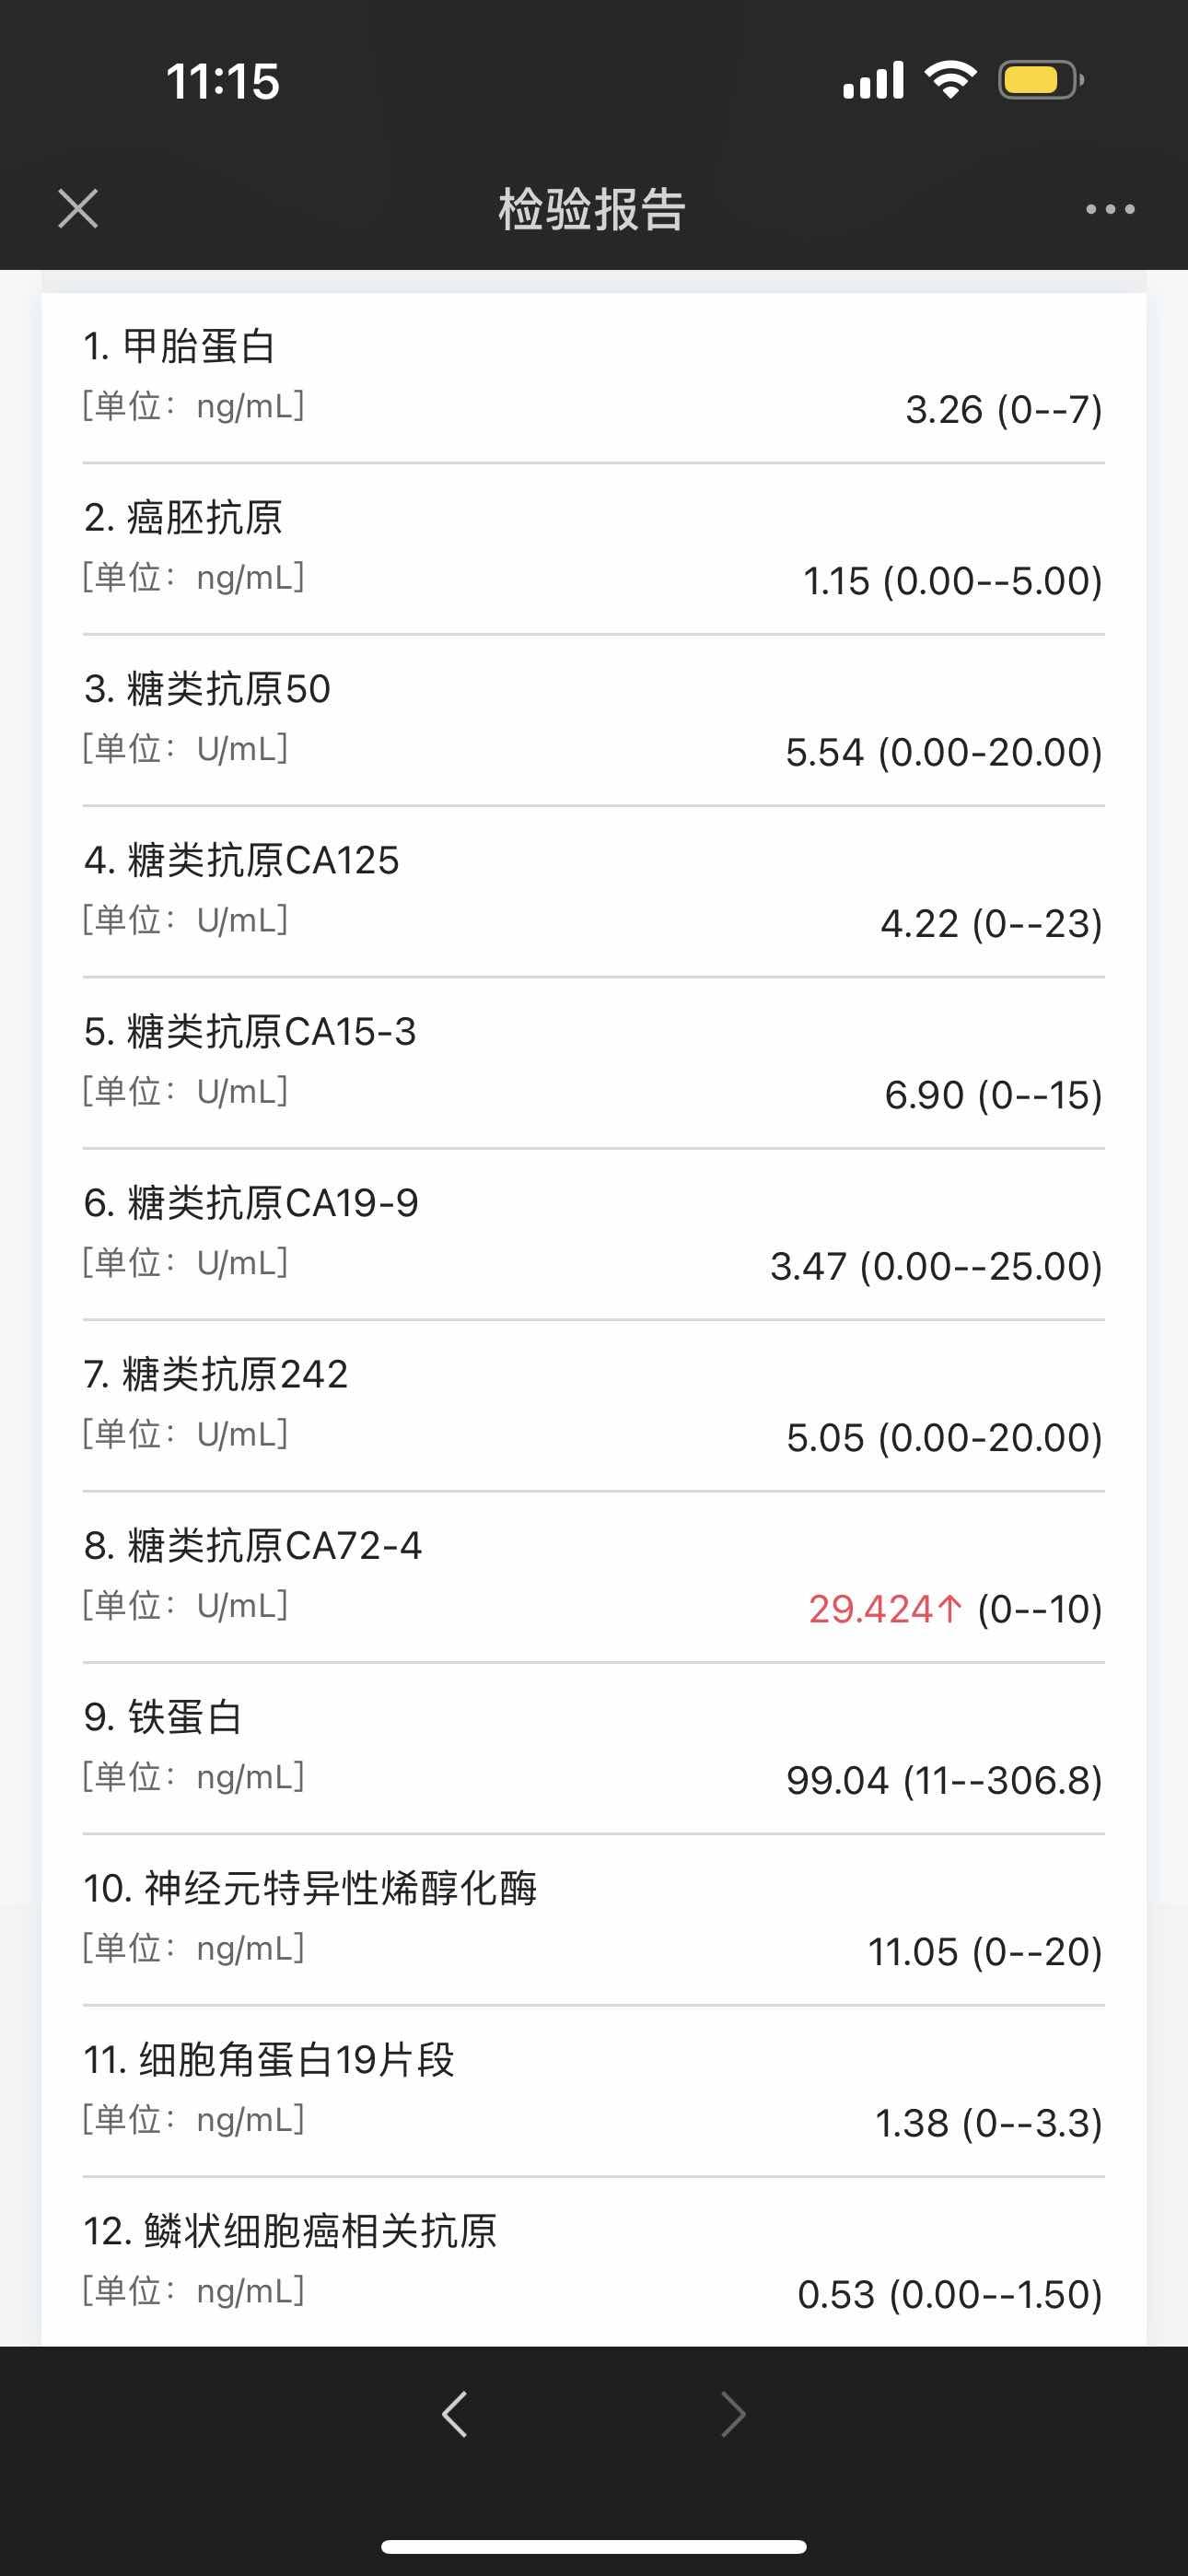Image resolution: width=1188 pixels, height=2576 pixels.
Task: Tap the back navigation arrow
Action: coord(455,2414)
